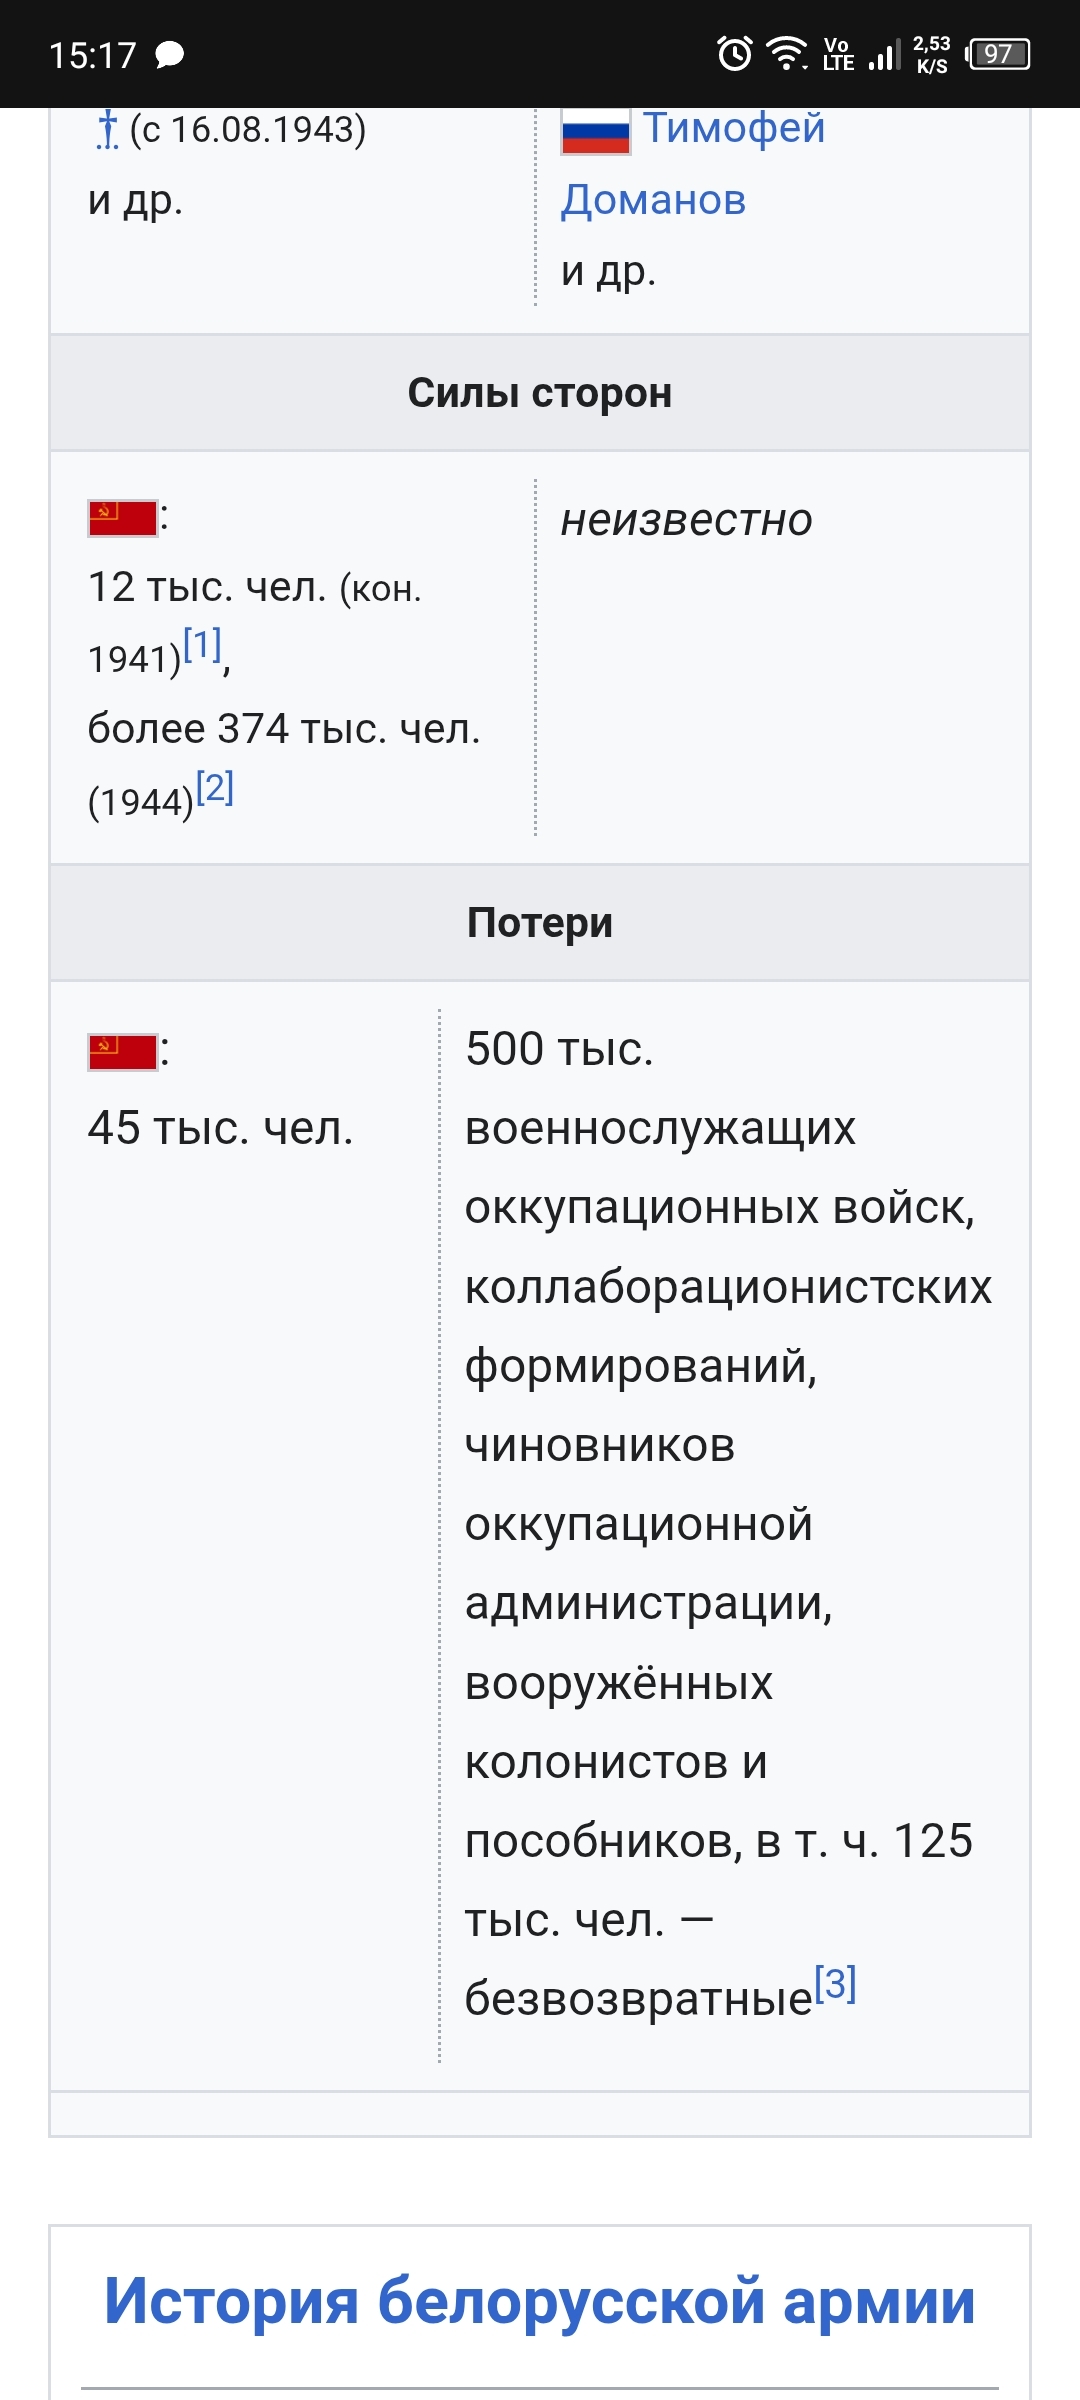Screen dimensions: 1080x2400
Task: Tap the Силы сторон section header
Action: click(540, 393)
